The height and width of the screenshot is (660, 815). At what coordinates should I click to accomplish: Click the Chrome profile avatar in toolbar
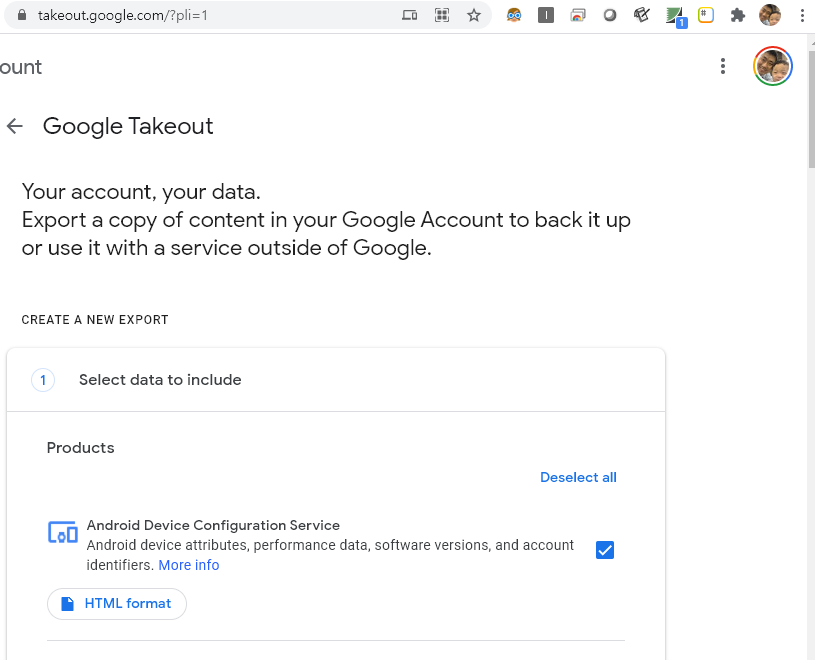tap(770, 15)
